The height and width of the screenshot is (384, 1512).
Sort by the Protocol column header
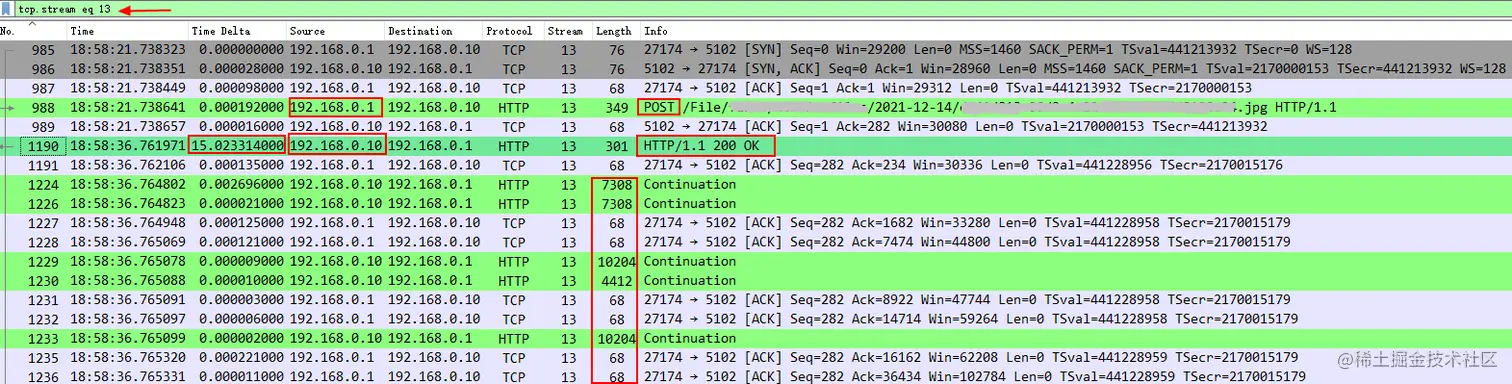click(x=509, y=32)
